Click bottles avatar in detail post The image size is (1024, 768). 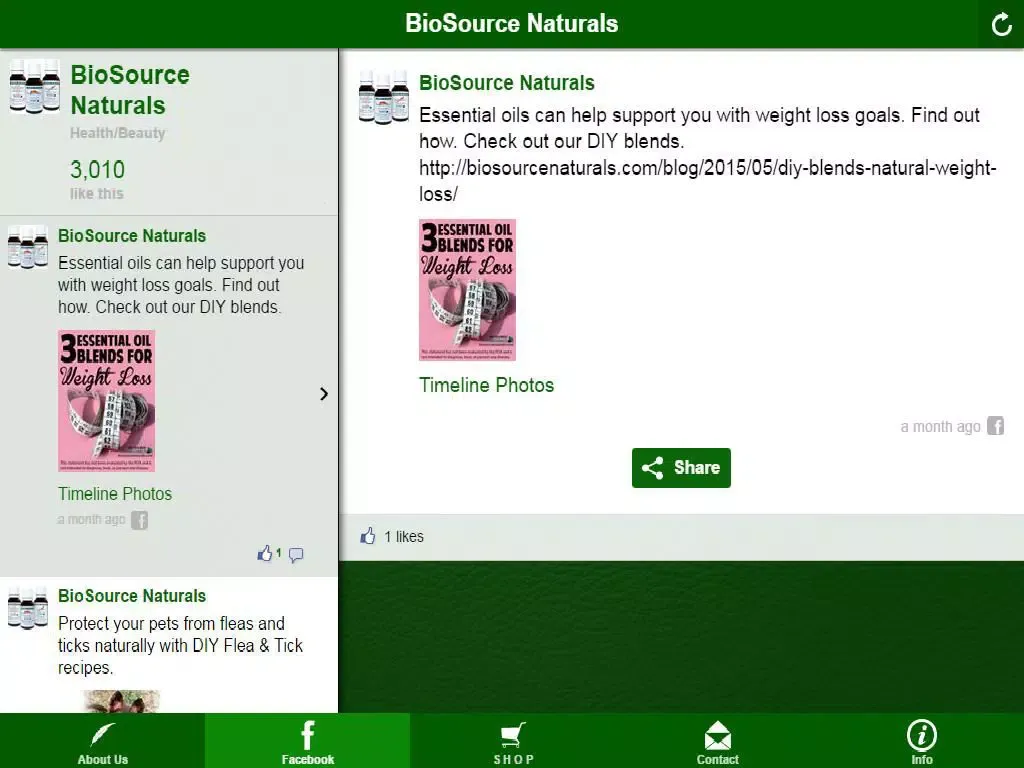tap(384, 97)
